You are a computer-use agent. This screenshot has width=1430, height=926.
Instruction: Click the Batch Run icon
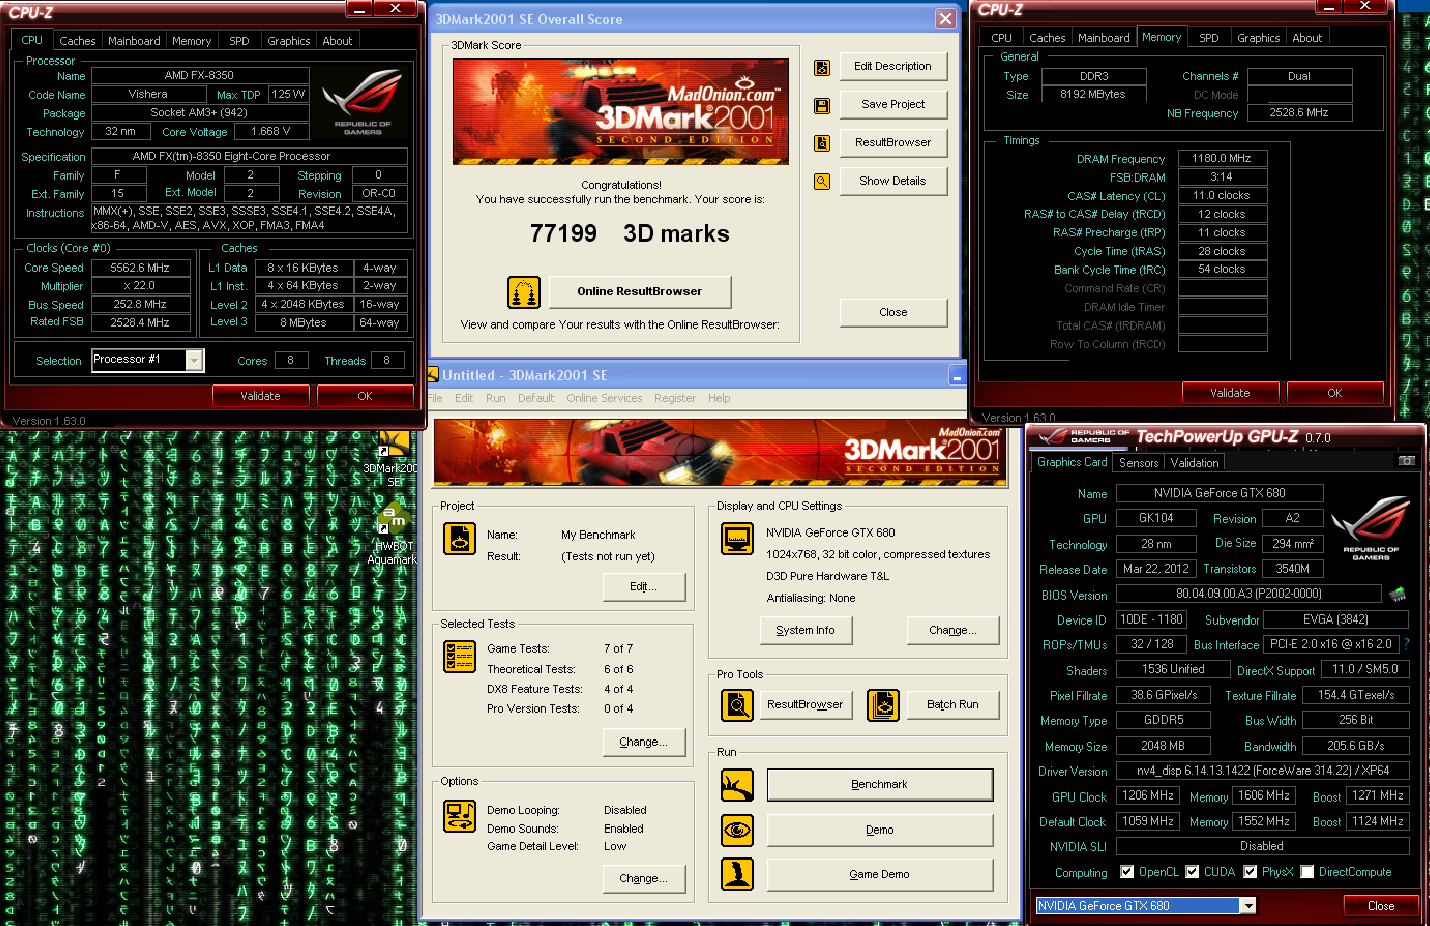(883, 705)
